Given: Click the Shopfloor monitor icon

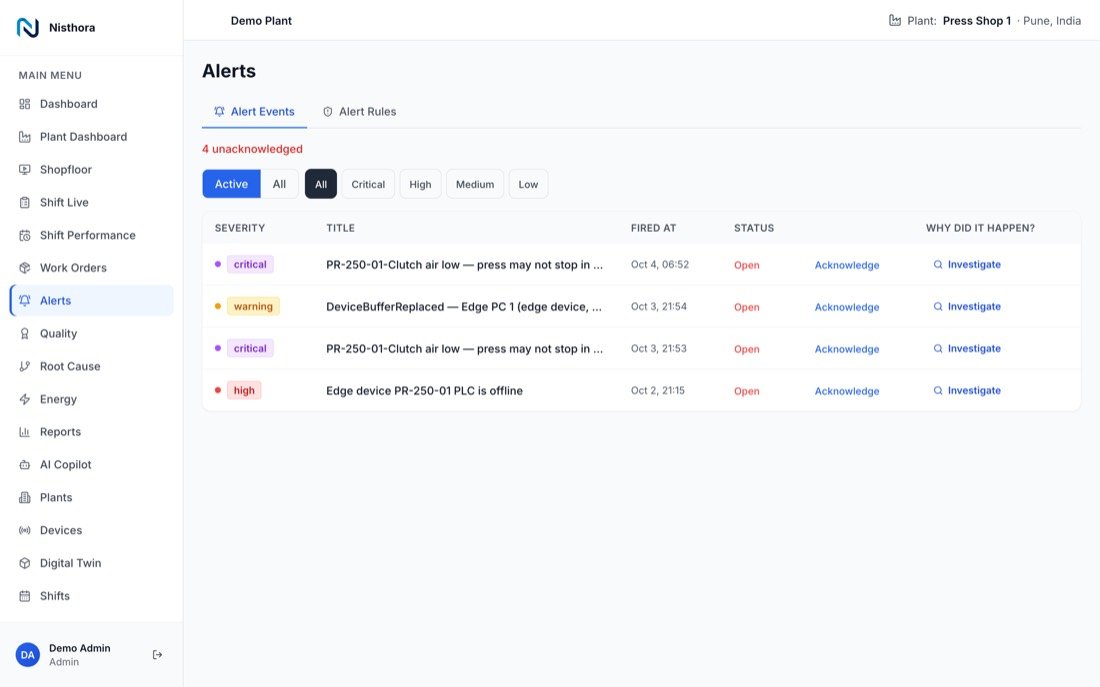Looking at the screenshot, I should click(x=25, y=170).
